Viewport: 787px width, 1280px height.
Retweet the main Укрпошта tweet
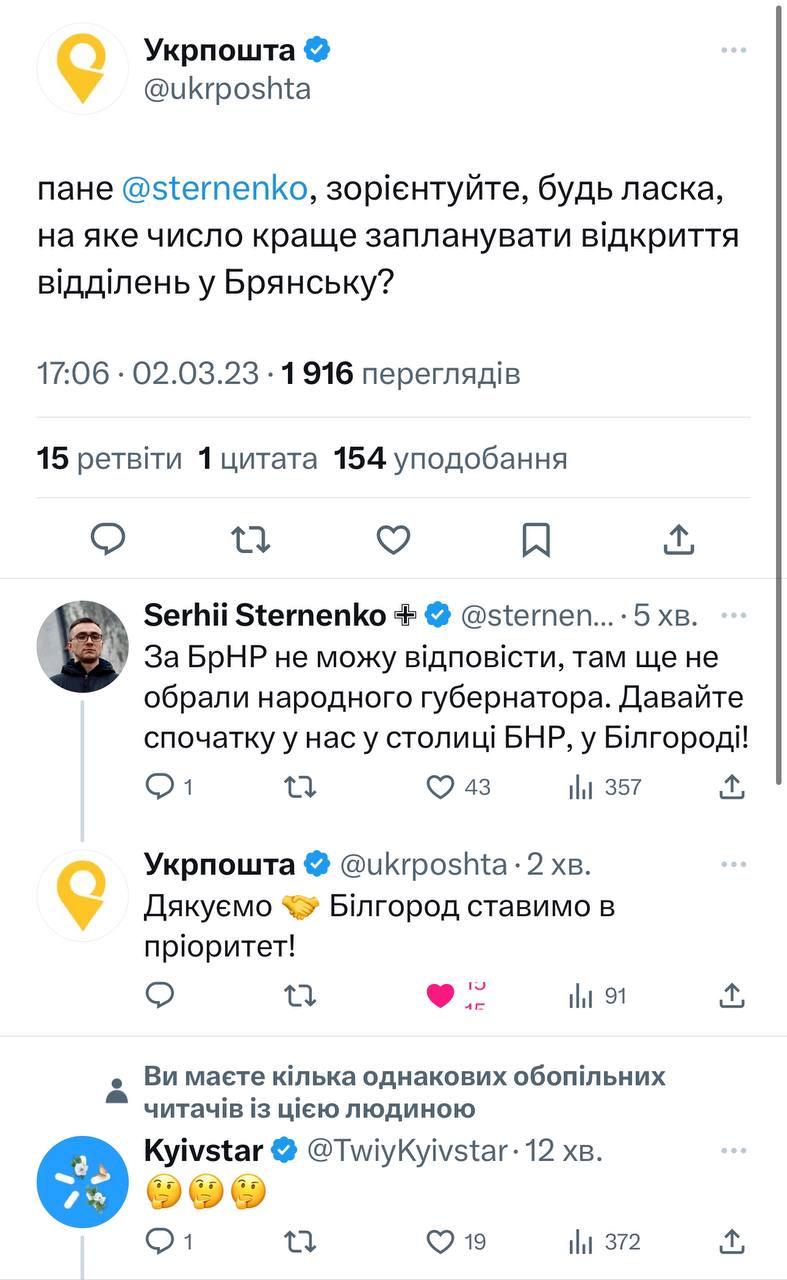tap(250, 540)
